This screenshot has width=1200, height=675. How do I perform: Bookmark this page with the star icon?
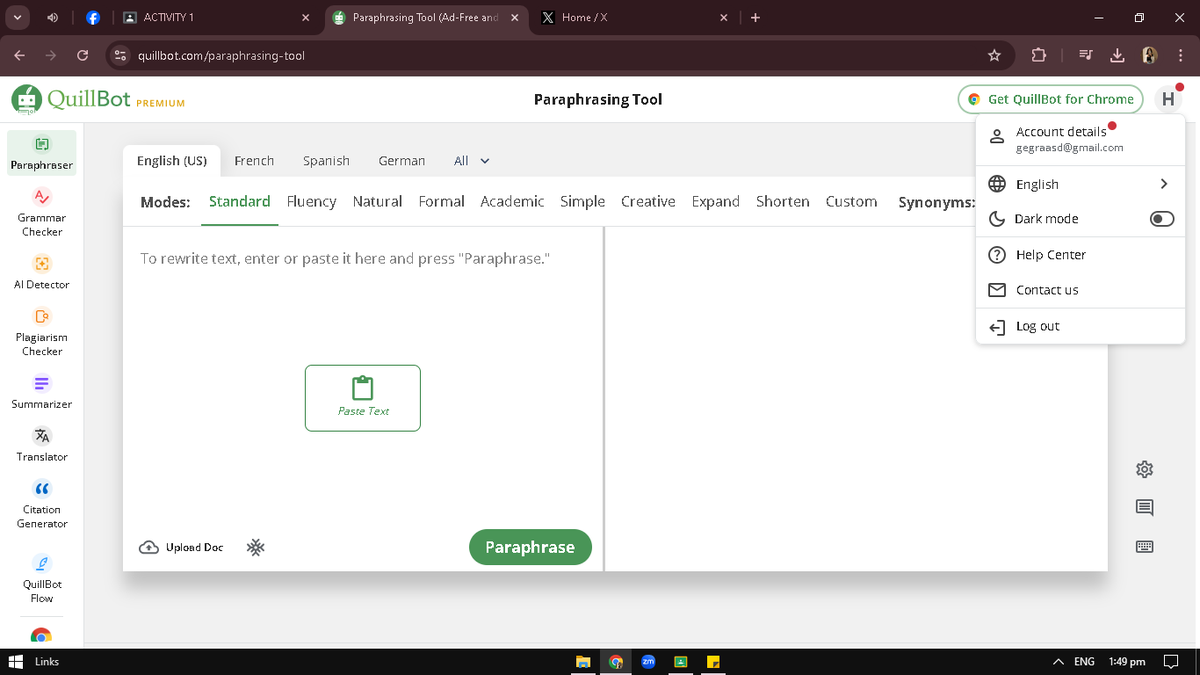tap(994, 55)
